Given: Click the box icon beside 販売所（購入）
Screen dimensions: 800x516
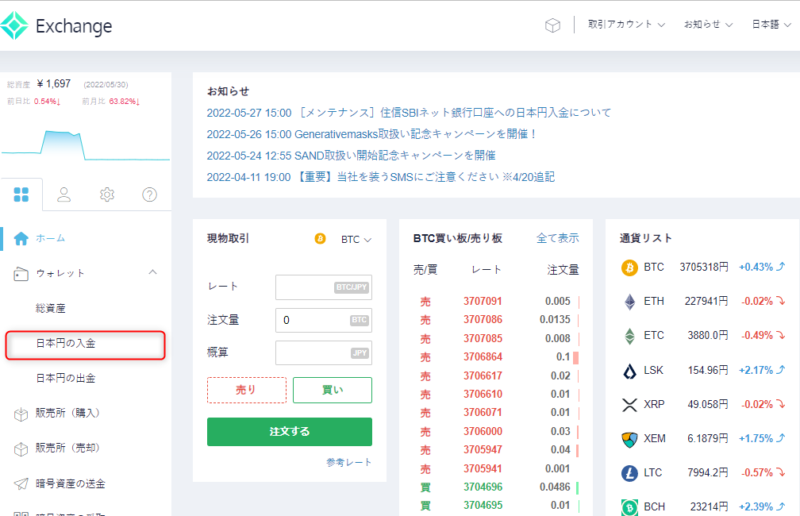Looking at the screenshot, I should point(21,414).
